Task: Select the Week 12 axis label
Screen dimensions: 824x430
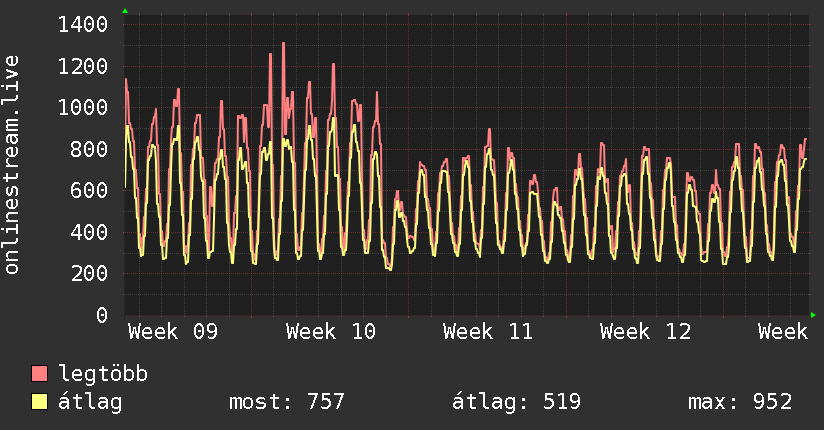Action: (x=645, y=332)
